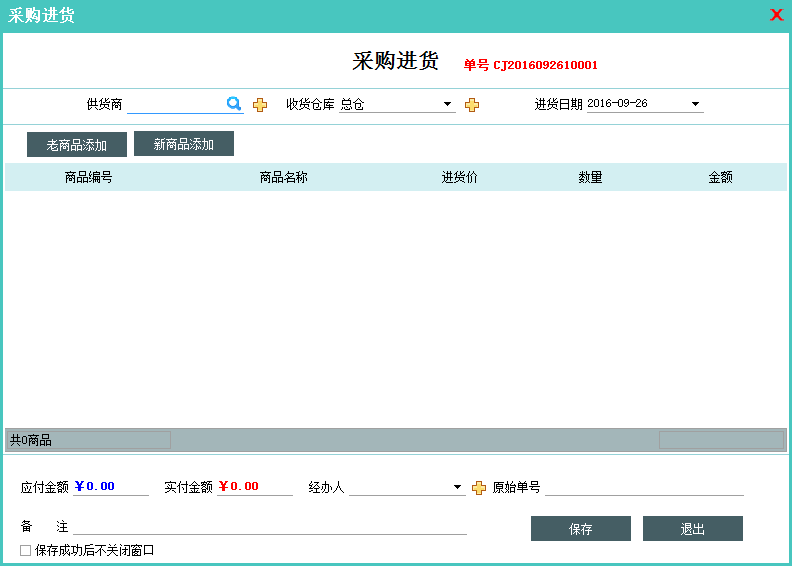Sort by 进货价 column header
This screenshot has height=566, width=792.
tap(460, 177)
